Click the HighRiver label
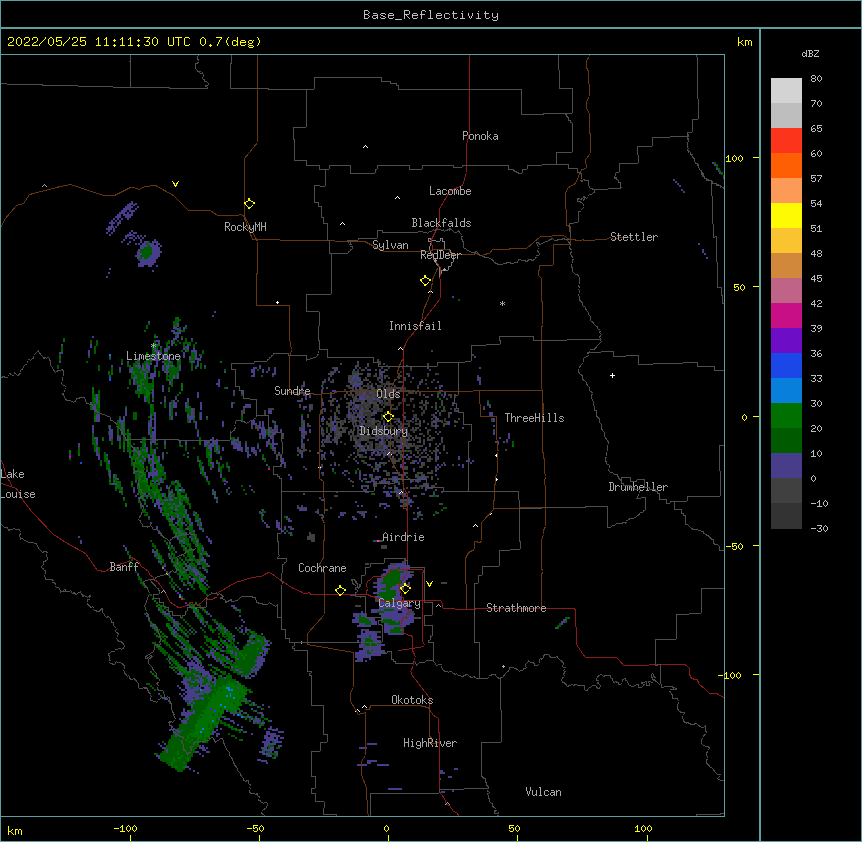Screen dimensions: 862x842 pyautogui.click(x=430, y=743)
